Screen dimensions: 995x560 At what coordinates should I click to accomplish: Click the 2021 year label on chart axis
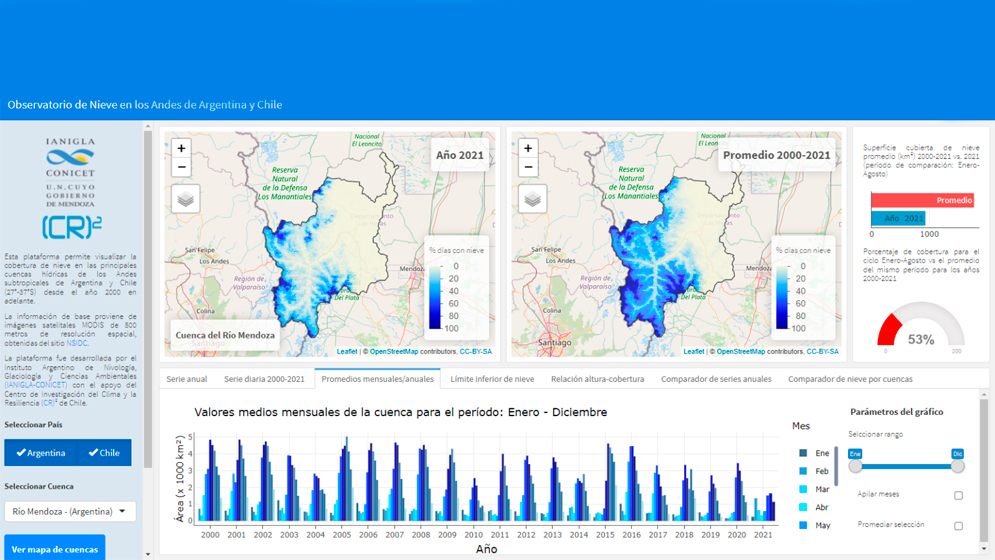pyautogui.click(x=763, y=535)
